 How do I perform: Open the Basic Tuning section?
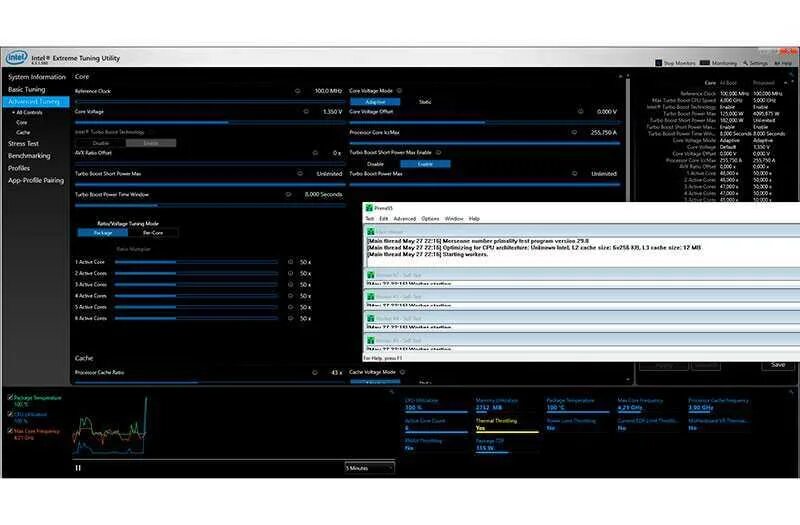point(27,89)
